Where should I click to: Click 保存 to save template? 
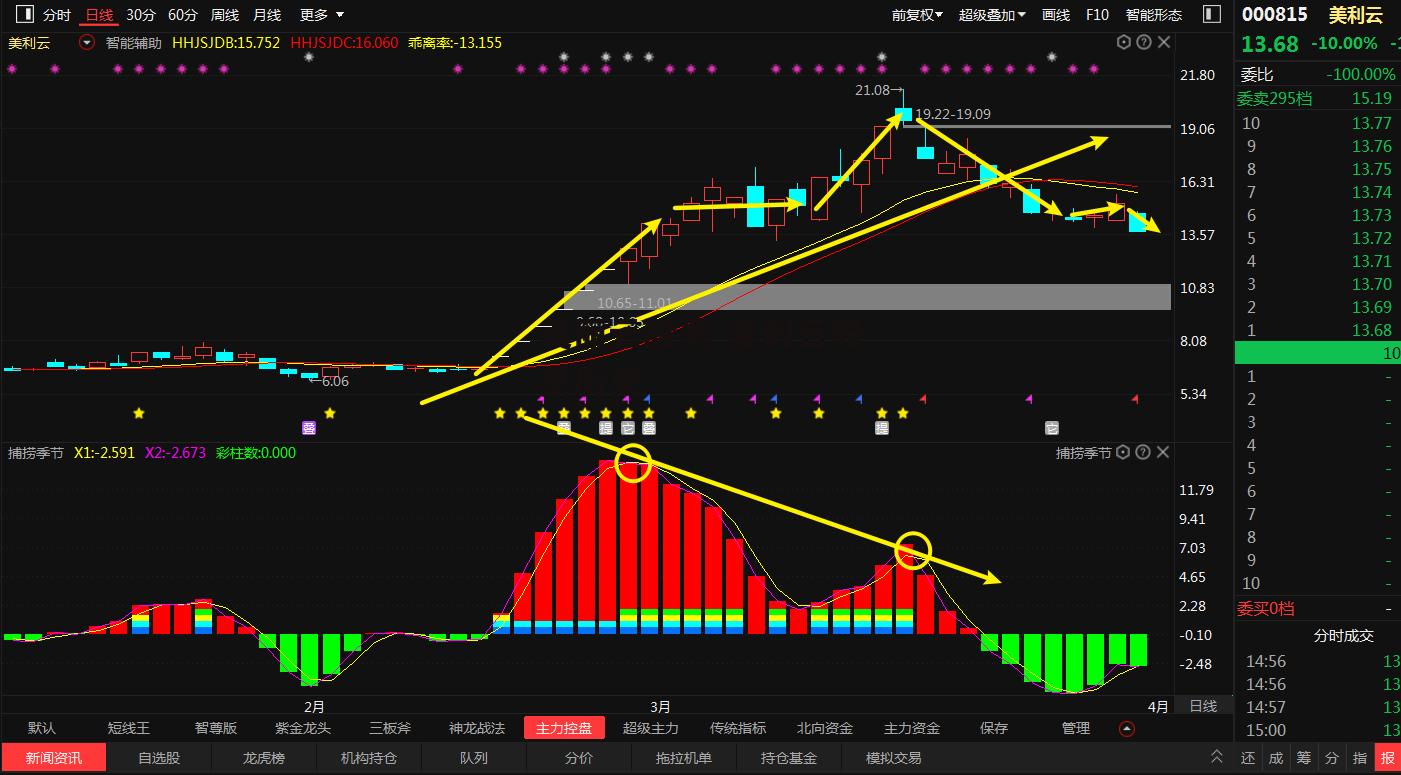click(994, 728)
